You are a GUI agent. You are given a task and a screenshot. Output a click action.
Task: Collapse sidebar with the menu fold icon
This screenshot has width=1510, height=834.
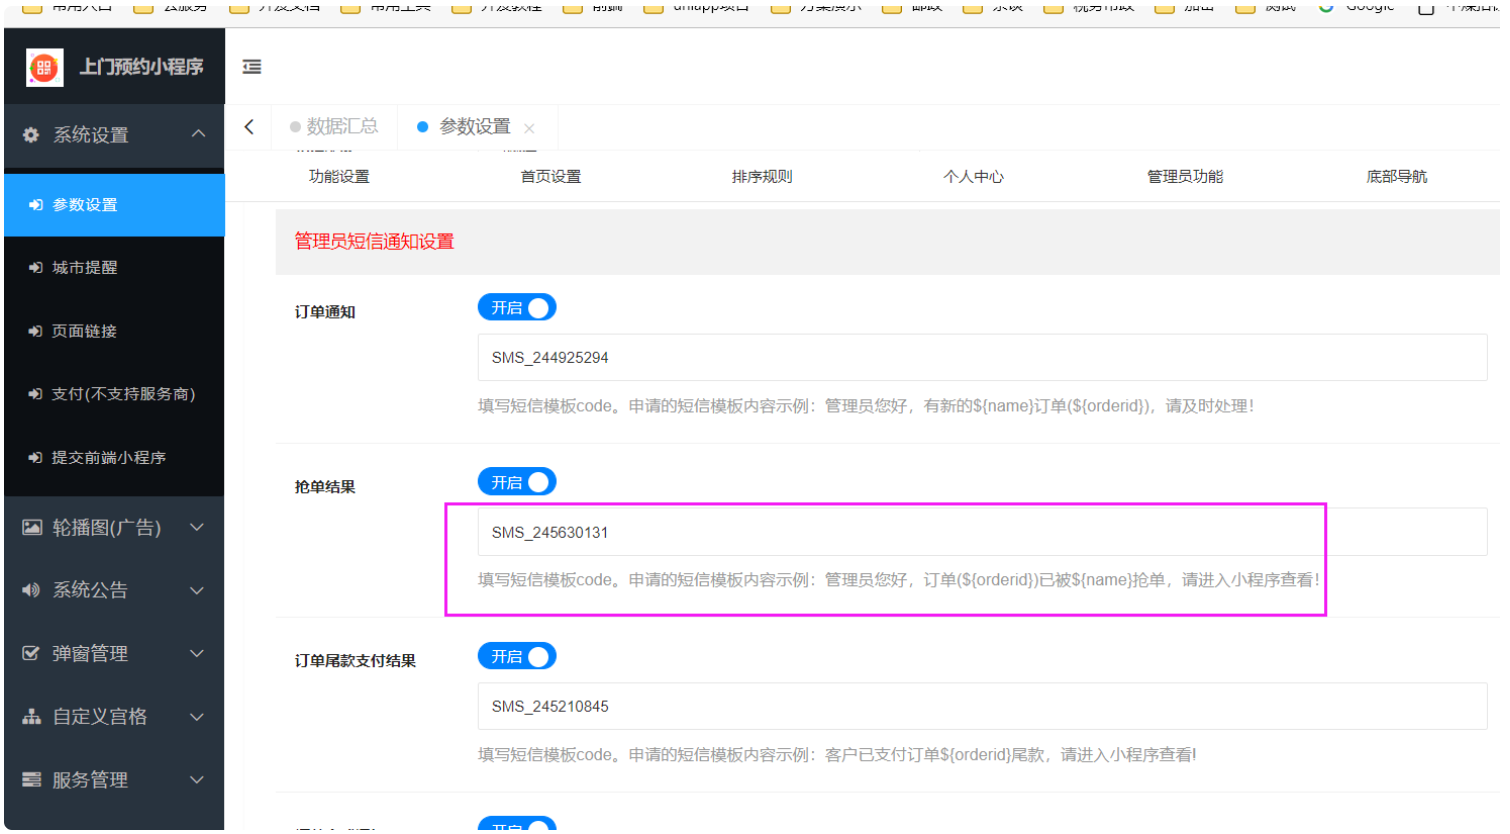tap(252, 67)
